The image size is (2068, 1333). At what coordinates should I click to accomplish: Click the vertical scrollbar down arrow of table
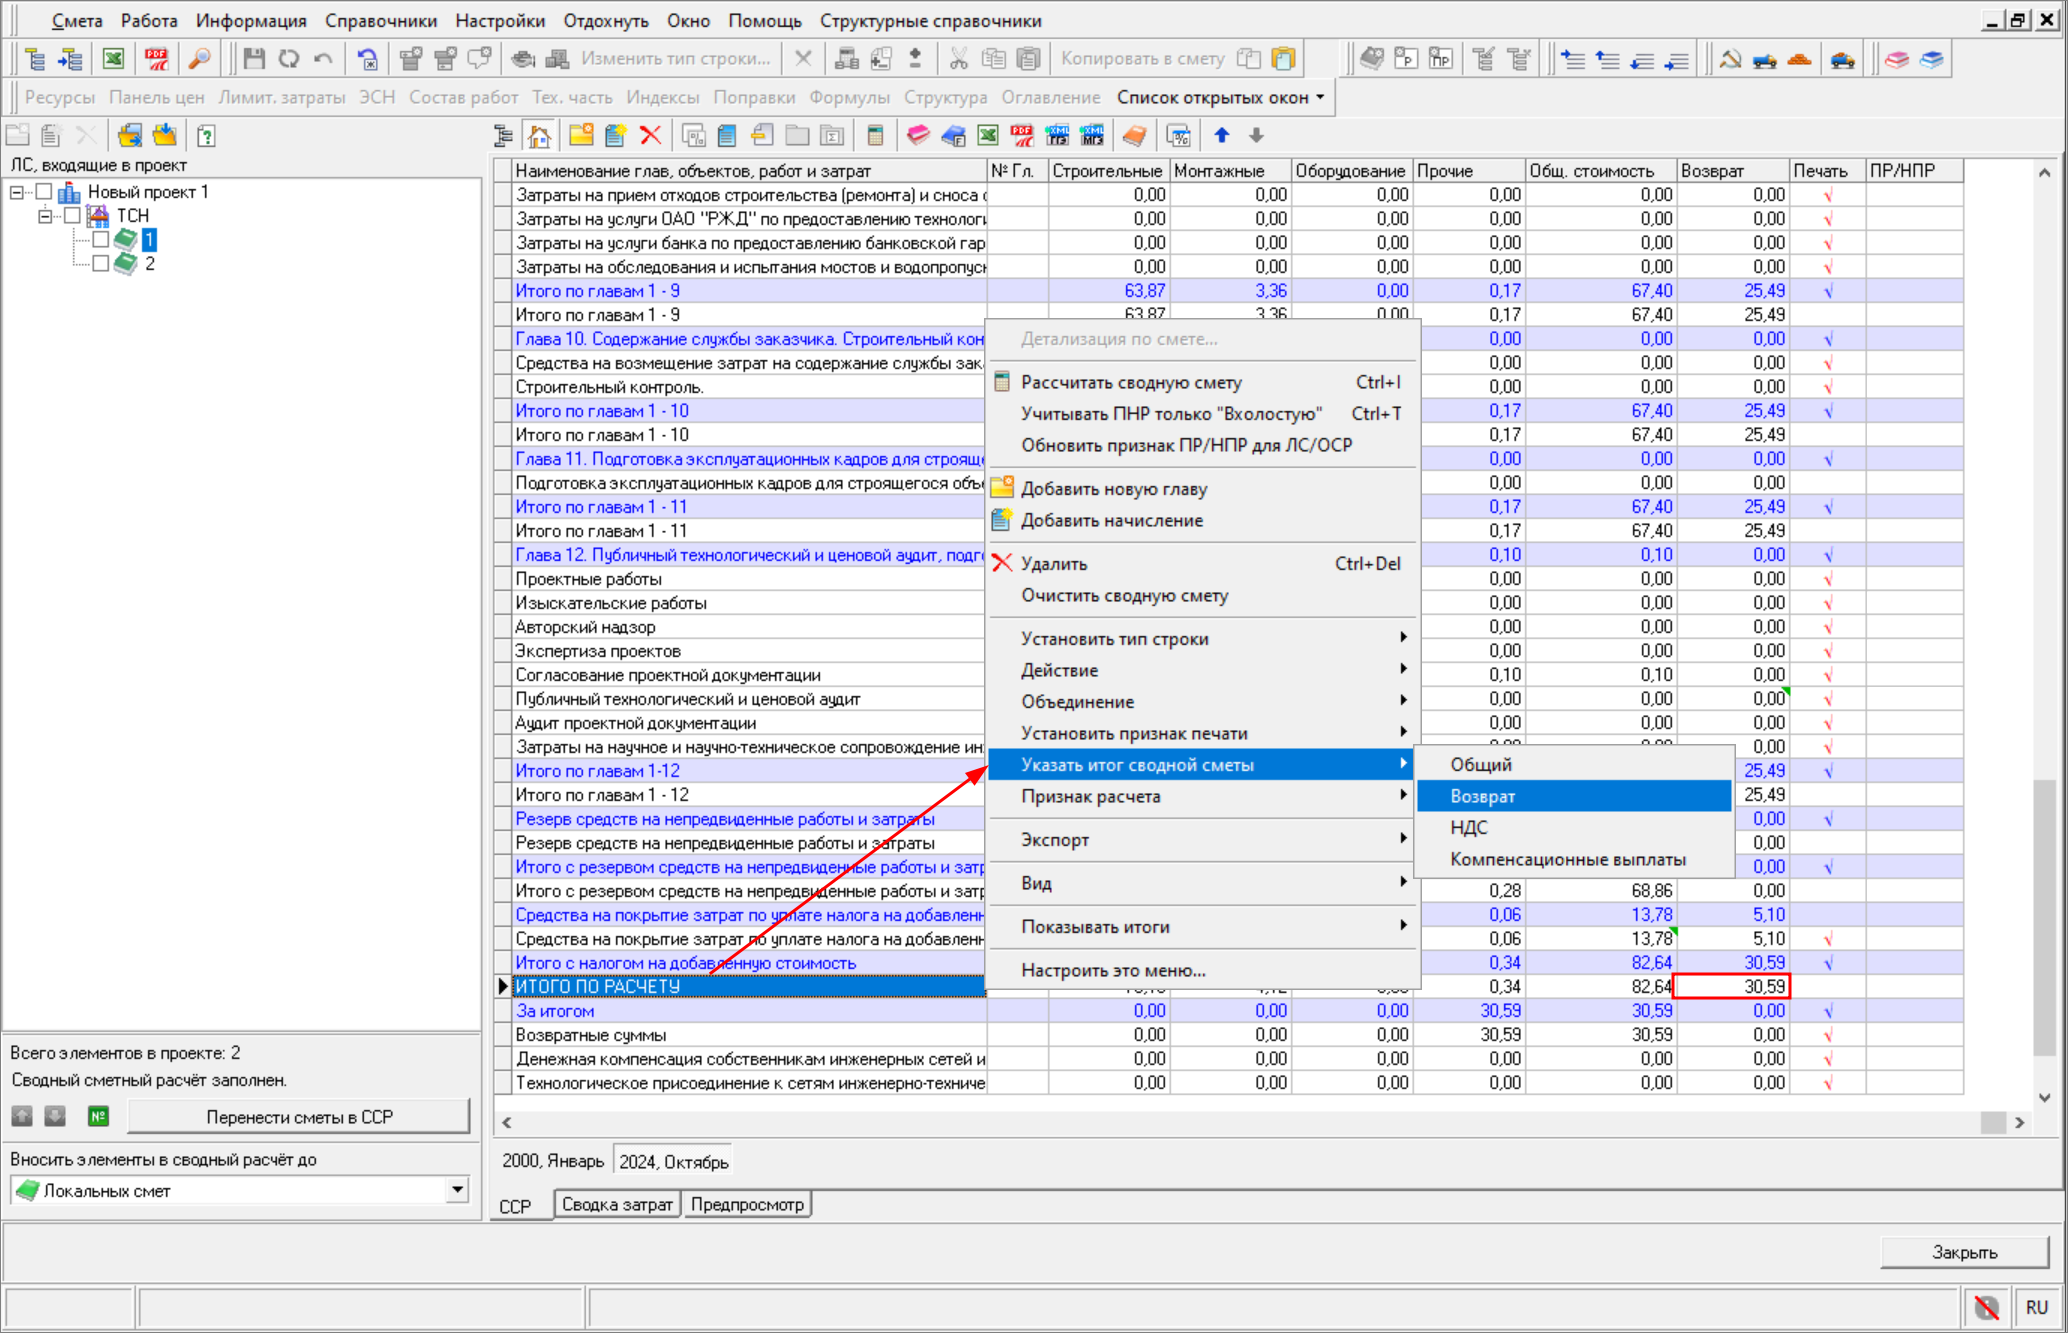(2045, 1097)
